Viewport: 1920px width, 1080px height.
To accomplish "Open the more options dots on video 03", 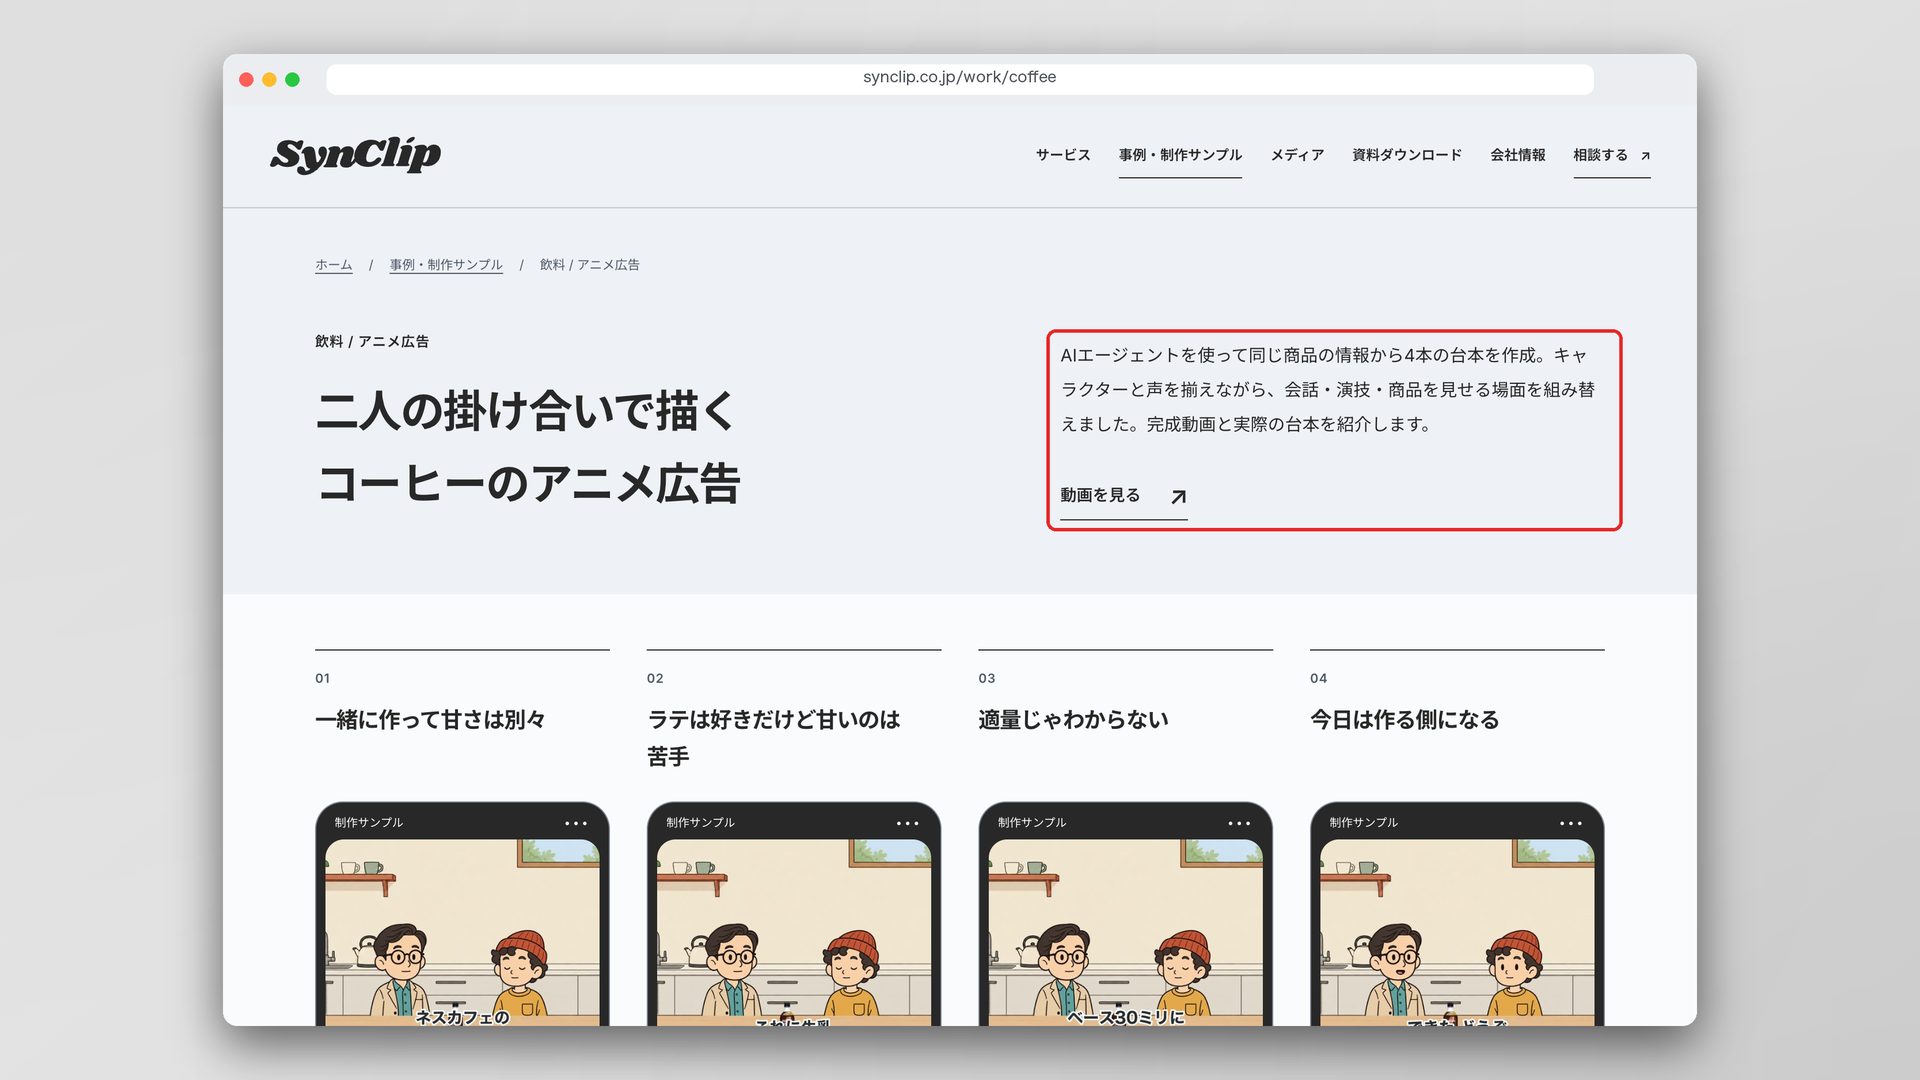I will click(x=1239, y=824).
